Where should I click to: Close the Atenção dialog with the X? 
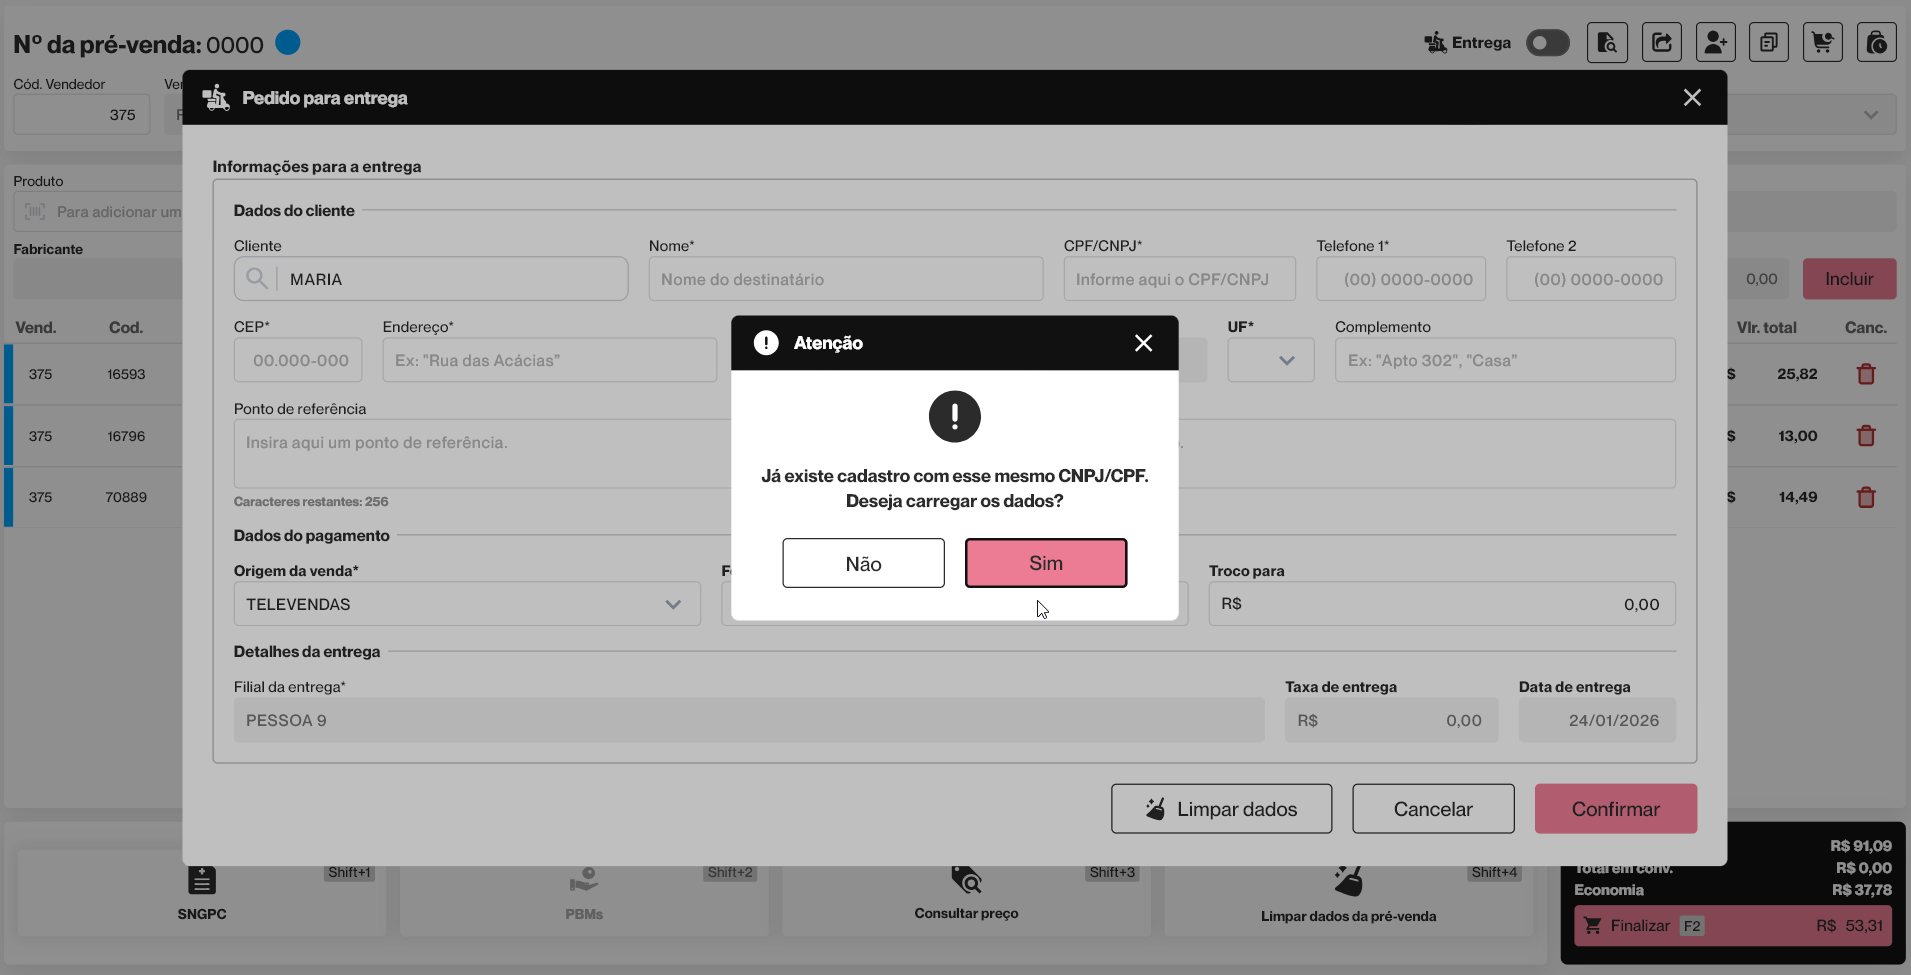(1143, 343)
